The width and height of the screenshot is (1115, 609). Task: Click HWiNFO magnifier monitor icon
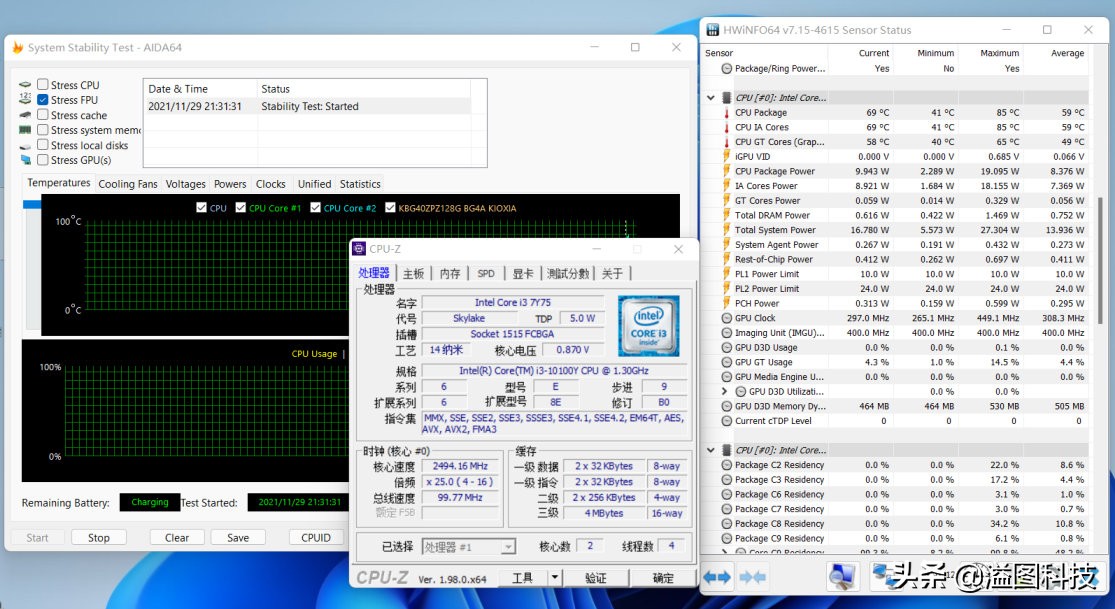[x=842, y=577]
